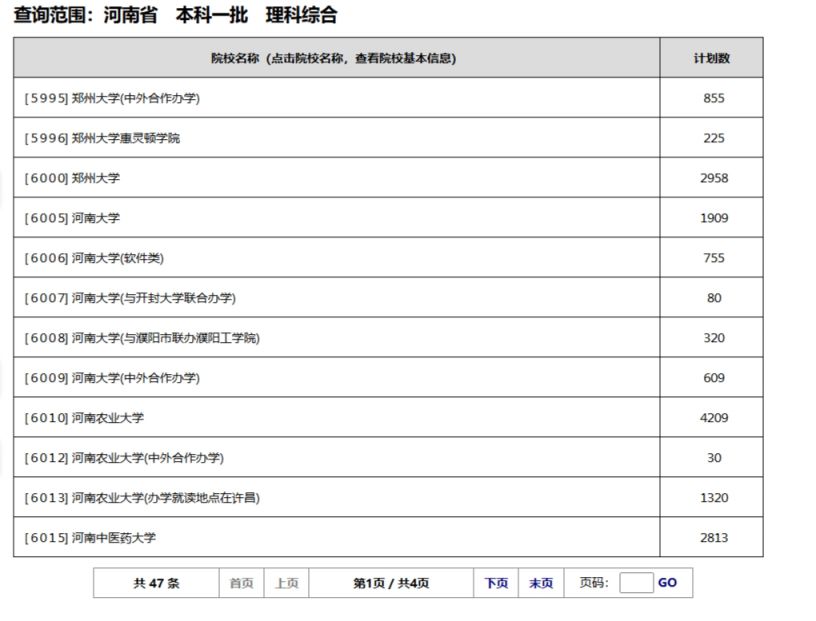Focus the 页码 page number input box

pyautogui.click(x=636, y=582)
